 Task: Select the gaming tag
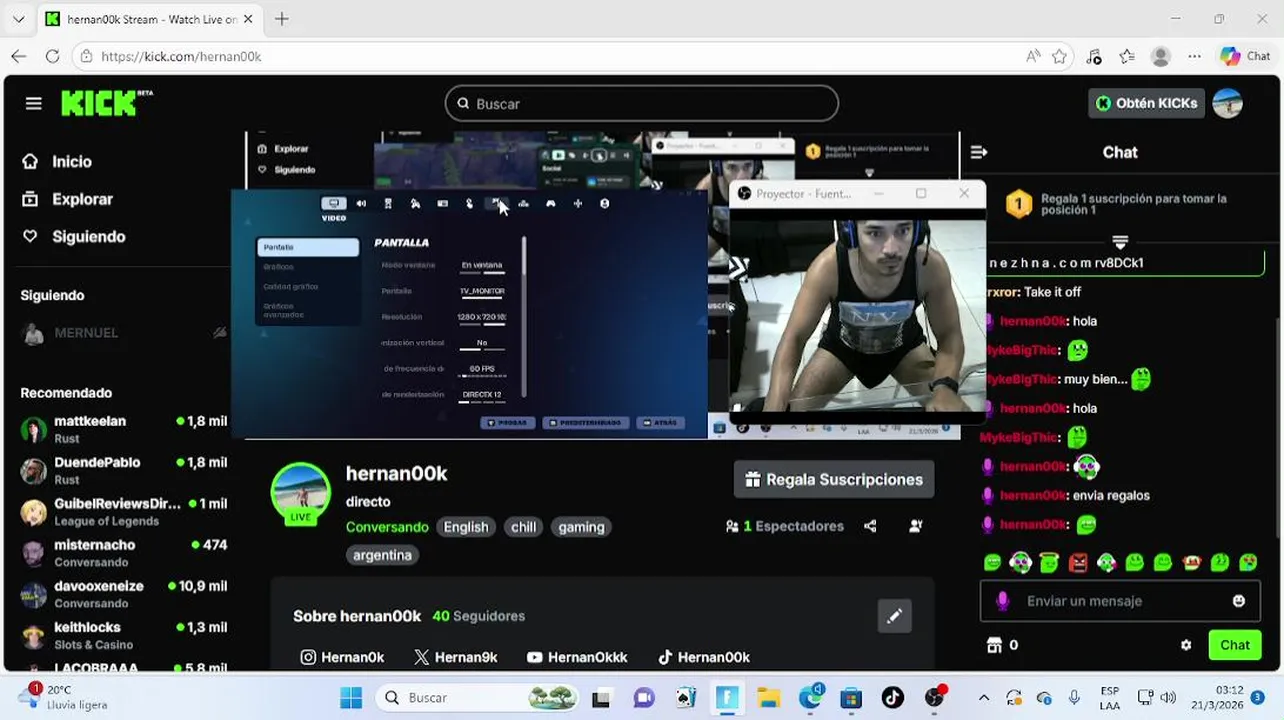coord(581,527)
